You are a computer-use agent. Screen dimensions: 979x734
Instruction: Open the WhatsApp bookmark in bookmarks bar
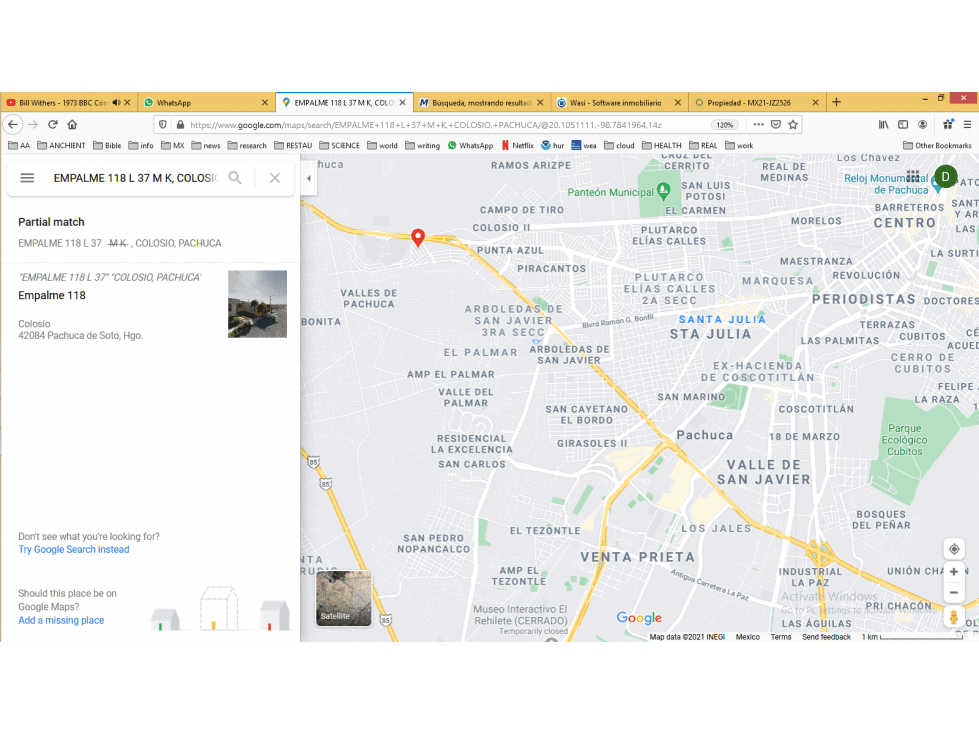tap(470, 145)
